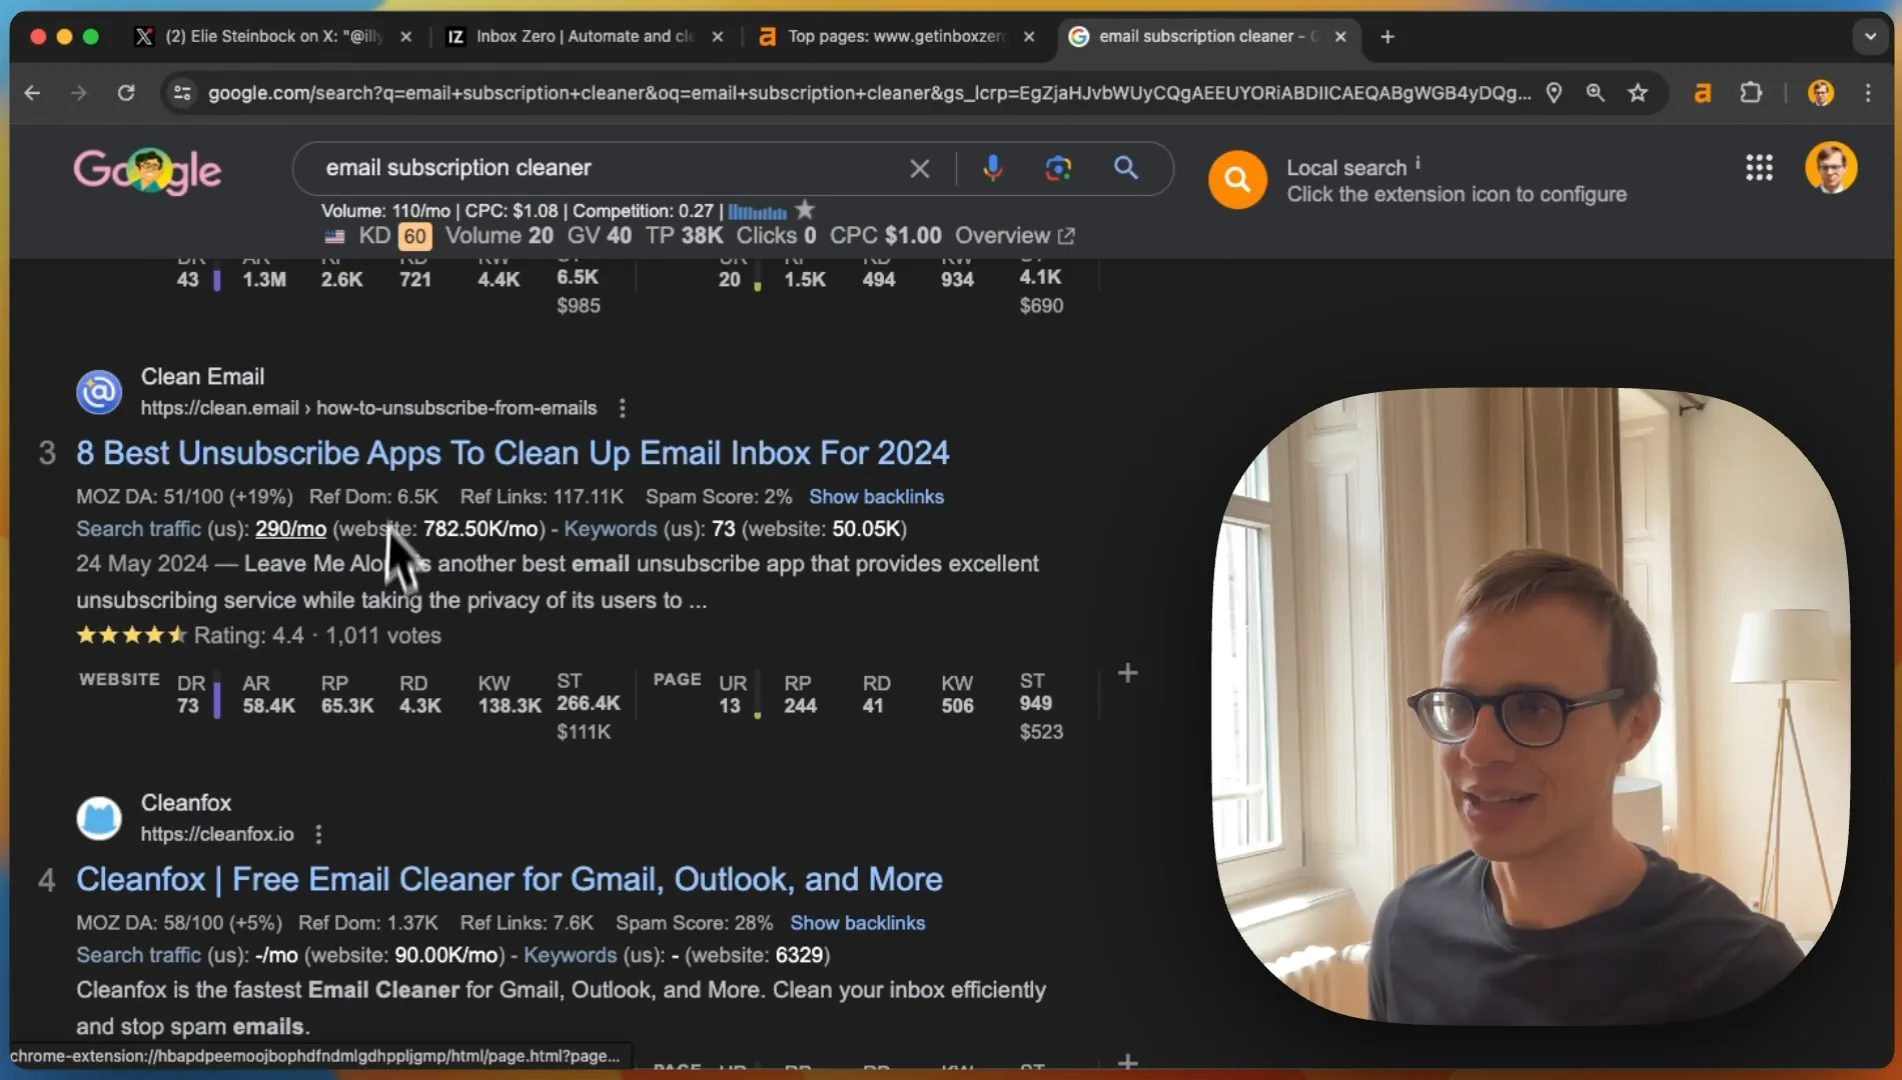This screenshot has height=1080, width=1902.
Task: Open the Extensions puzzle icon
Action: (1750, 93)
